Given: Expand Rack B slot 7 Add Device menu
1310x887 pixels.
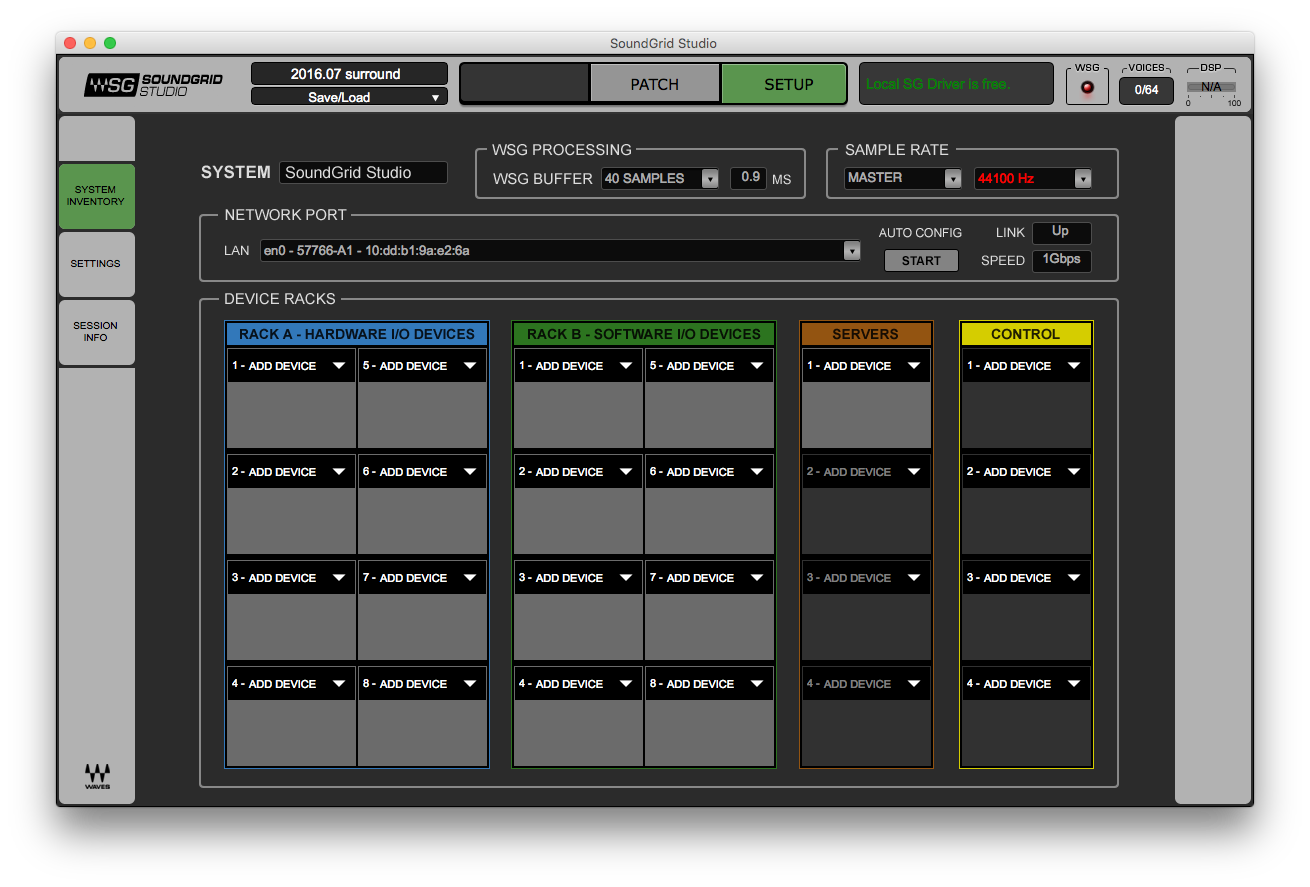Looking at the screenshot, I should point(709,578).
